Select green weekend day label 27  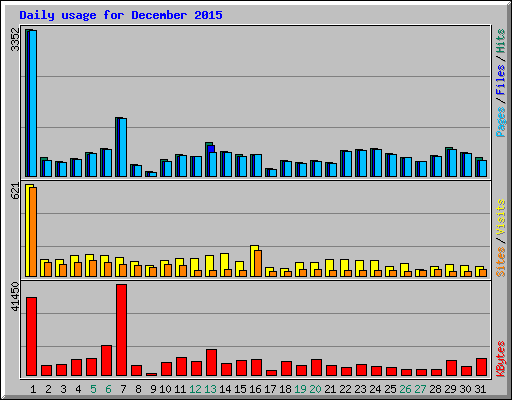pos(420,389)
